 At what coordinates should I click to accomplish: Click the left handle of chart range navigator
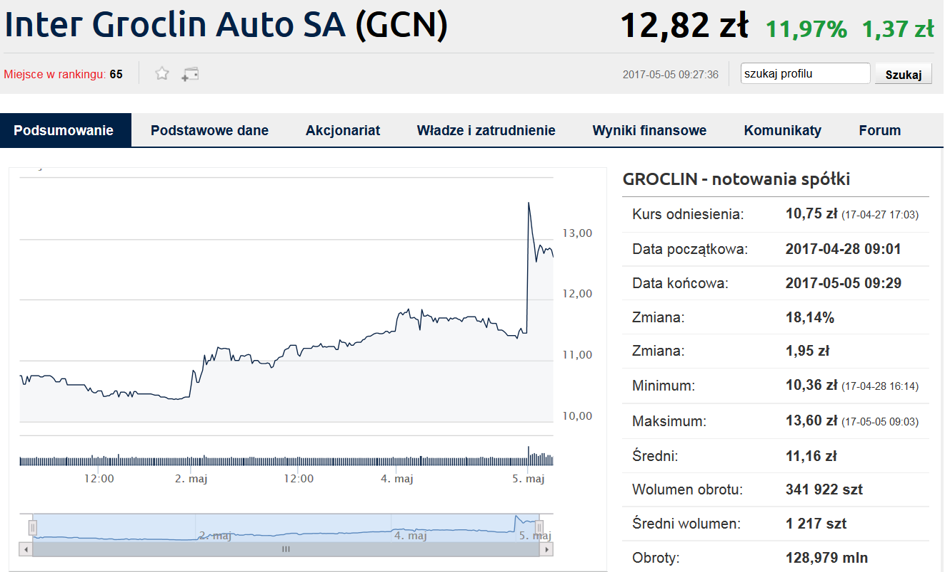(33, 528)
